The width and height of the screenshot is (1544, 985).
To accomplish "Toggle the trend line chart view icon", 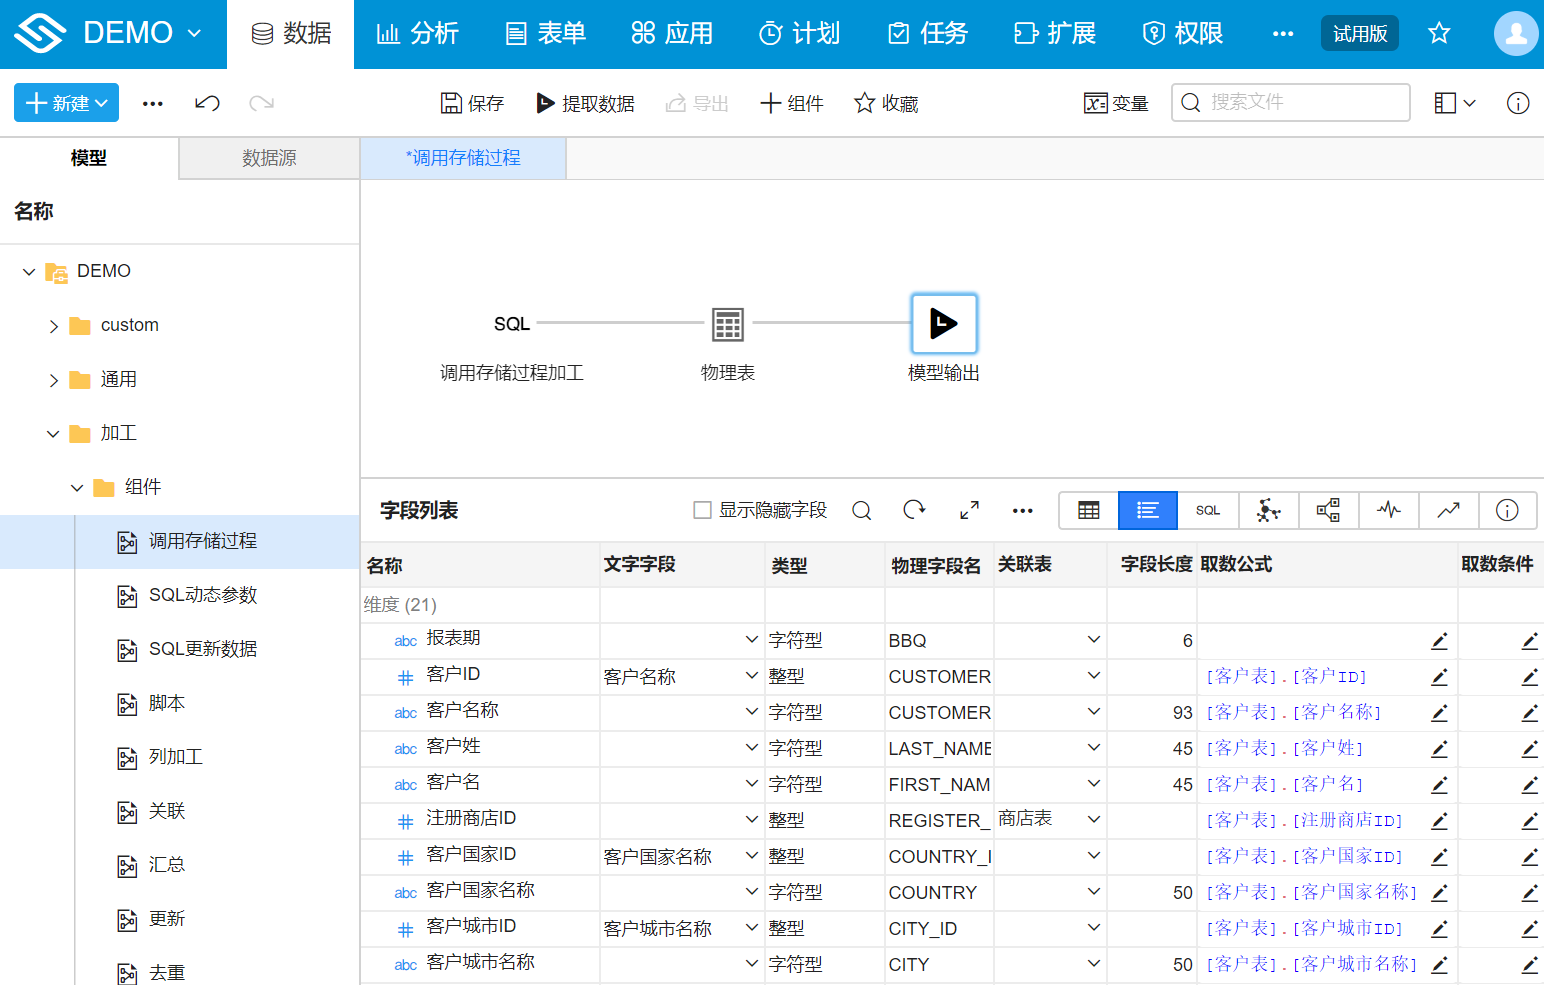I will (1448, 510).
